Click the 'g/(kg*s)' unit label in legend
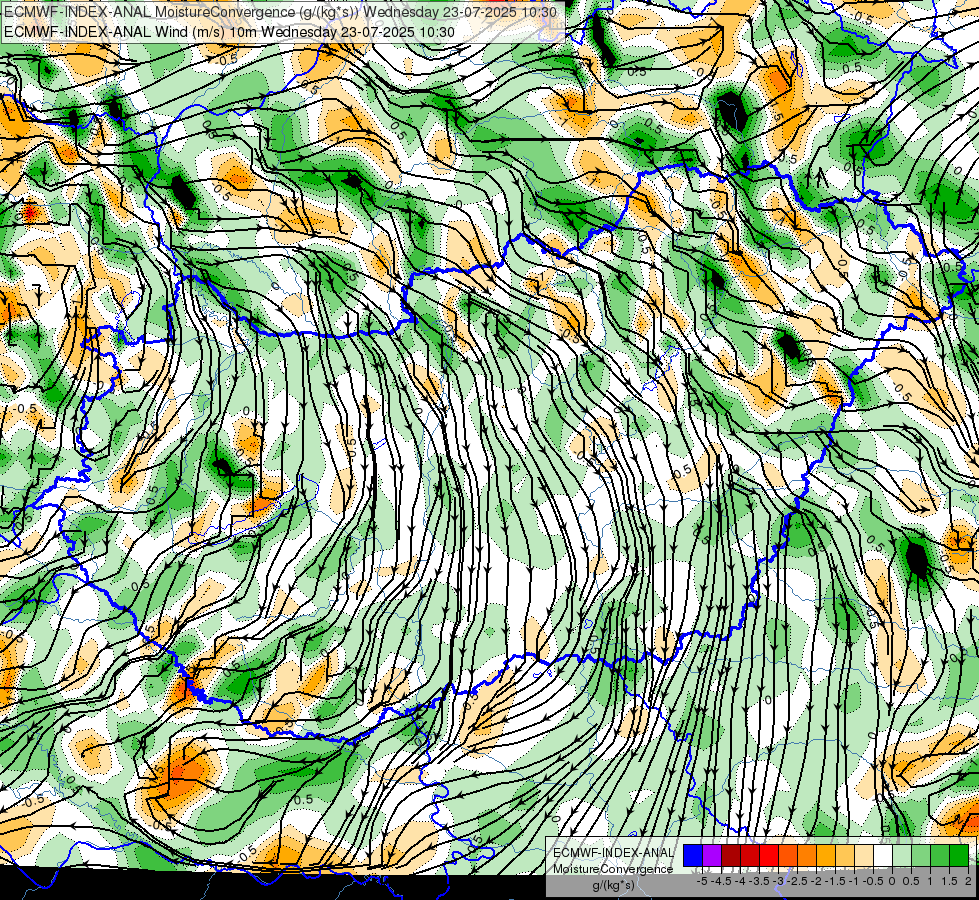 coord(613,886)
